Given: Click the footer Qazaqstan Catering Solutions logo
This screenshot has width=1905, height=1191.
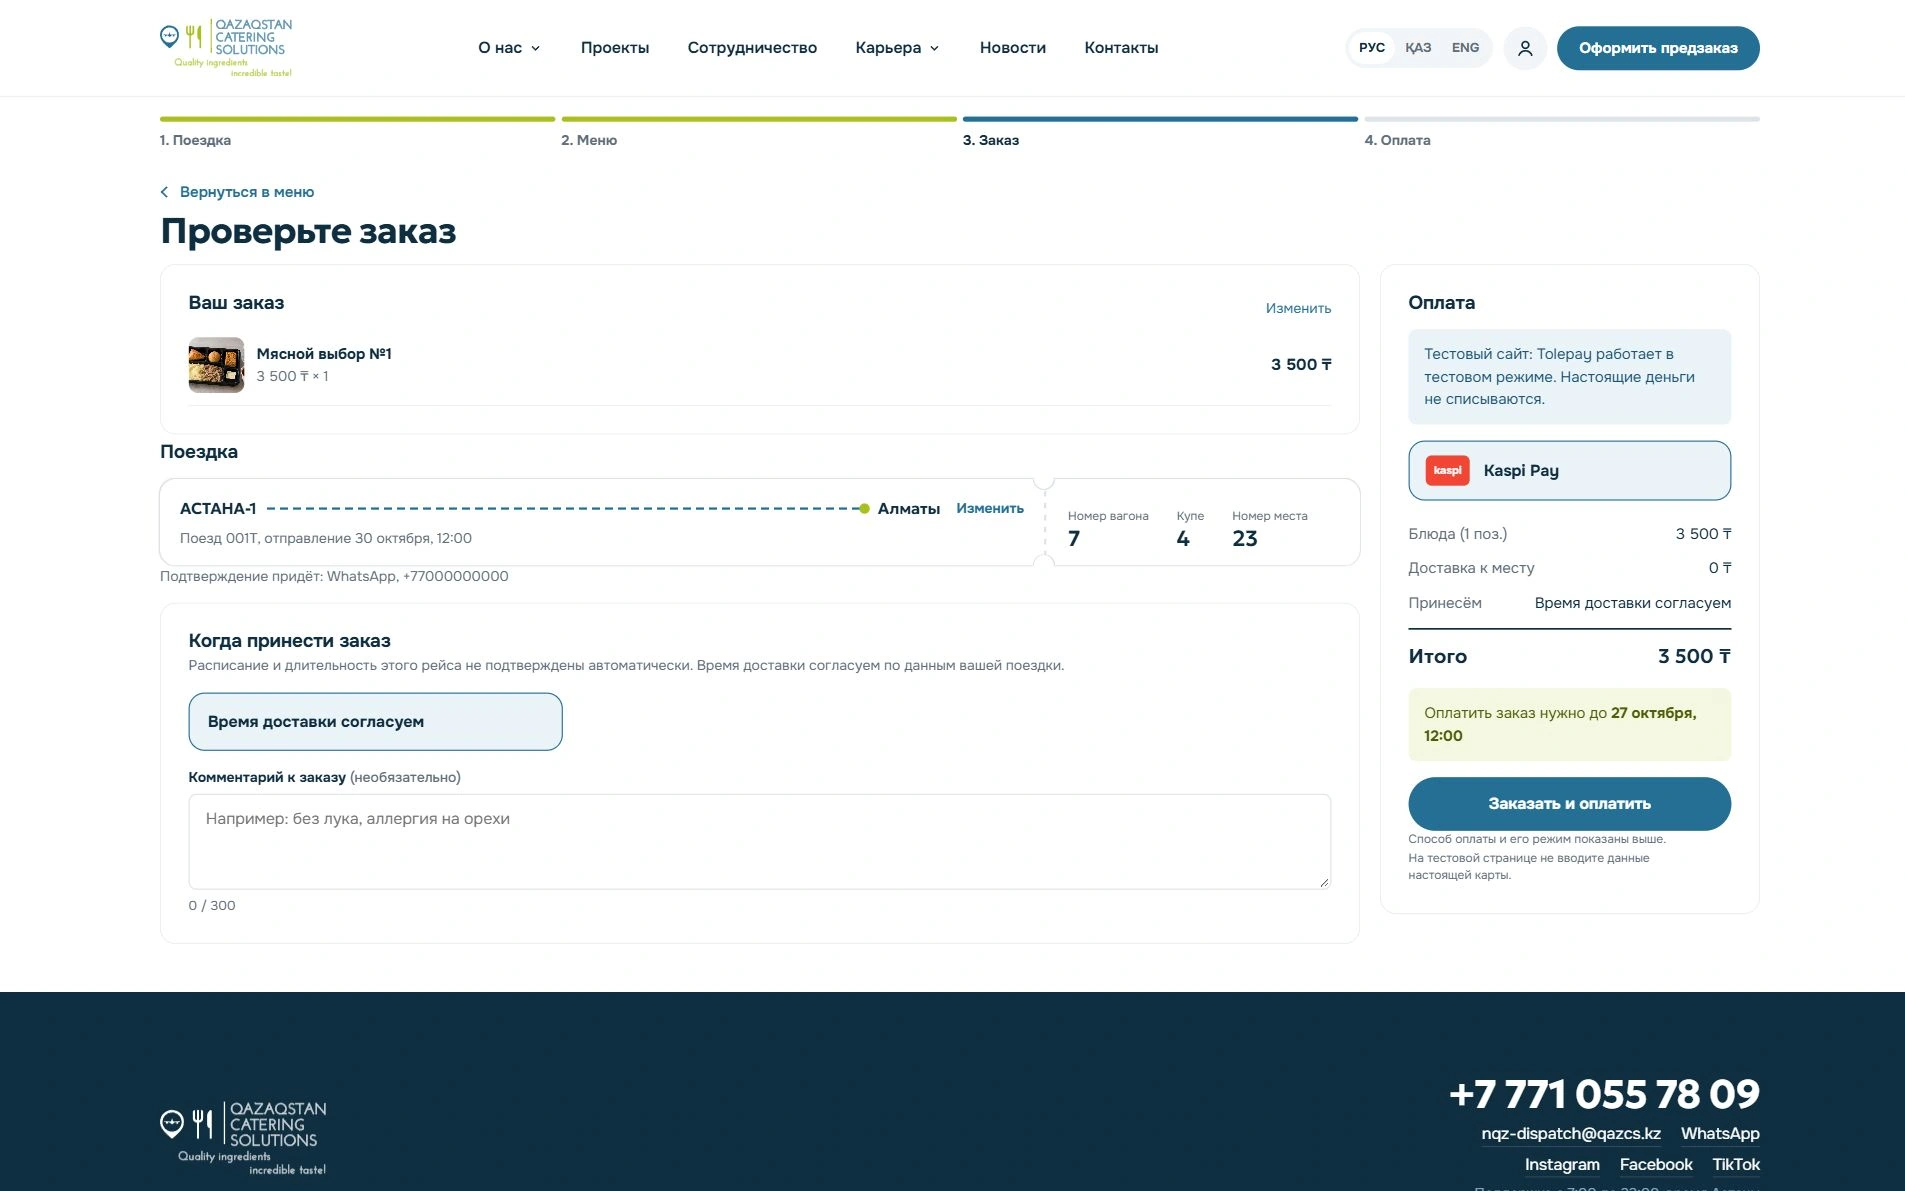Looking at the screenshot, I should coord(243,1138).
